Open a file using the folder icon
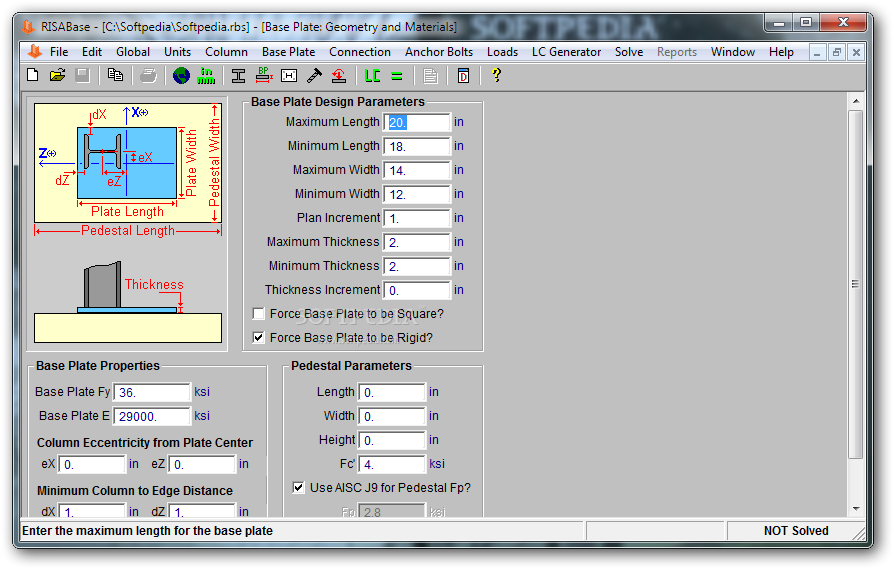This screenshot has width=894, height=569. pos(58,75)
